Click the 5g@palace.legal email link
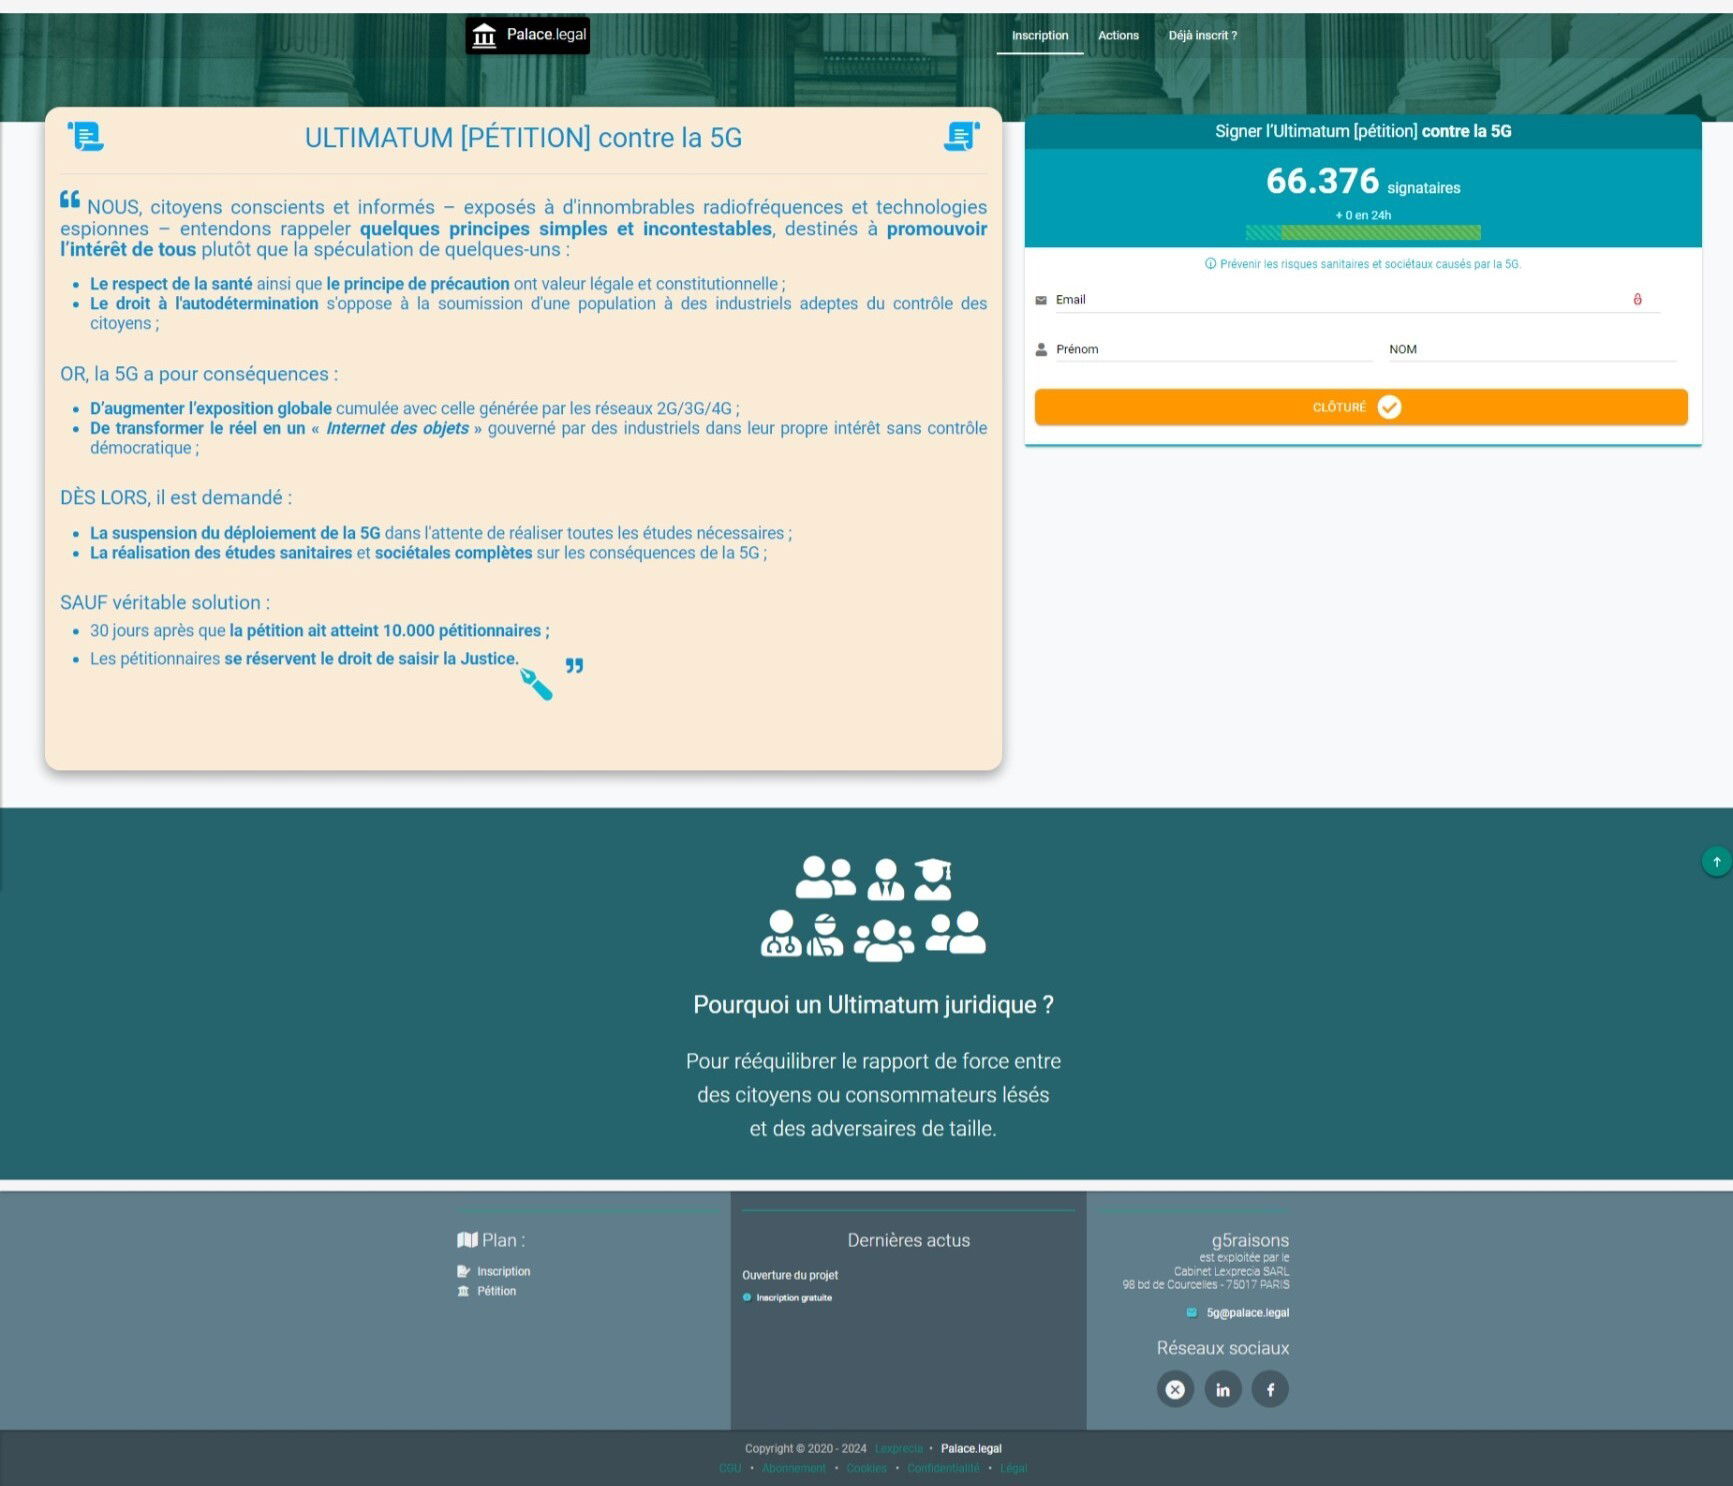This screenshot has width=1733, height=1486. 1247,1313
